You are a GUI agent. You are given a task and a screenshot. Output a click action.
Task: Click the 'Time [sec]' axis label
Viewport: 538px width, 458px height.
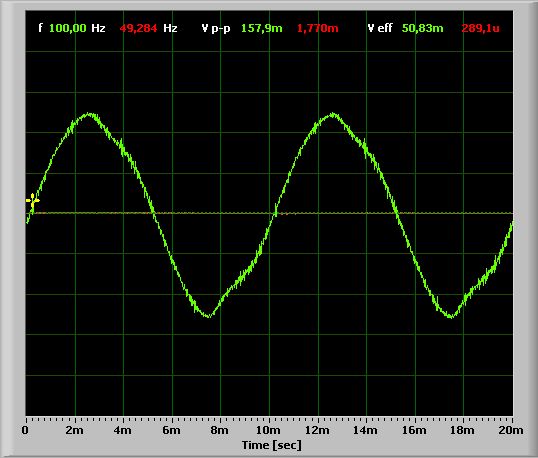272,445
